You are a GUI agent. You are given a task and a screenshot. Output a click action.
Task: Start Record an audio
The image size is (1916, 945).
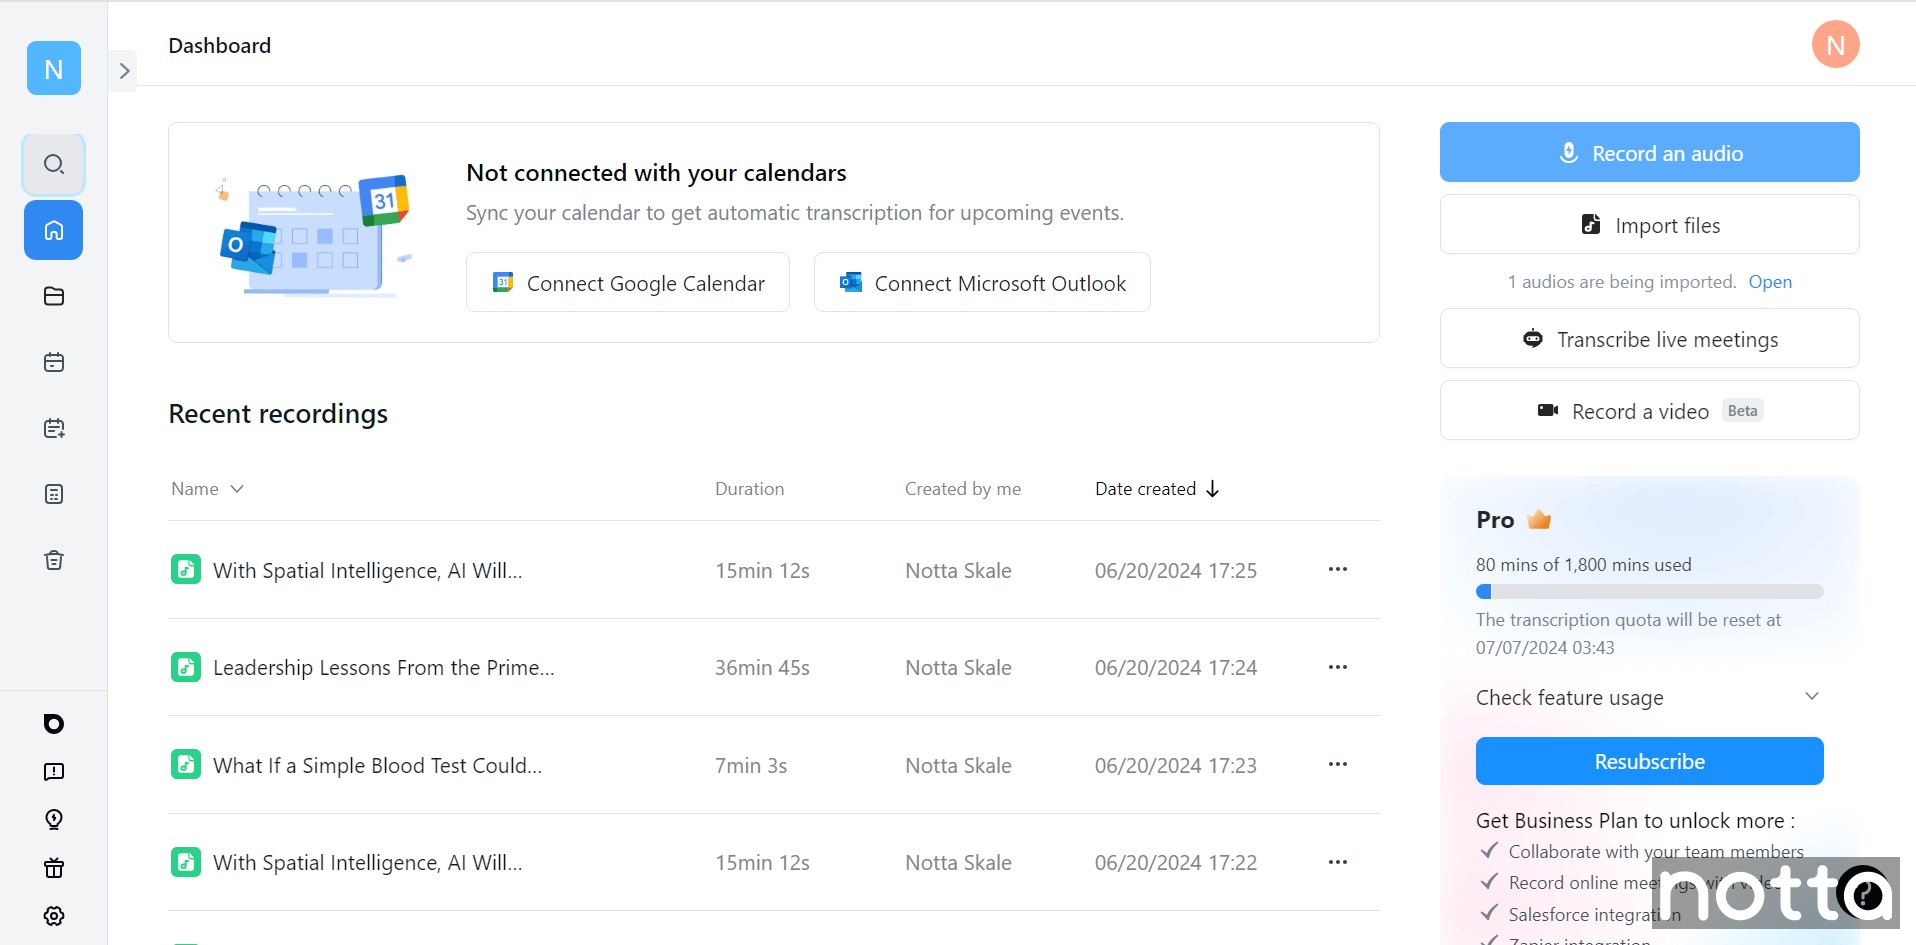click(x=1650, y=153)
